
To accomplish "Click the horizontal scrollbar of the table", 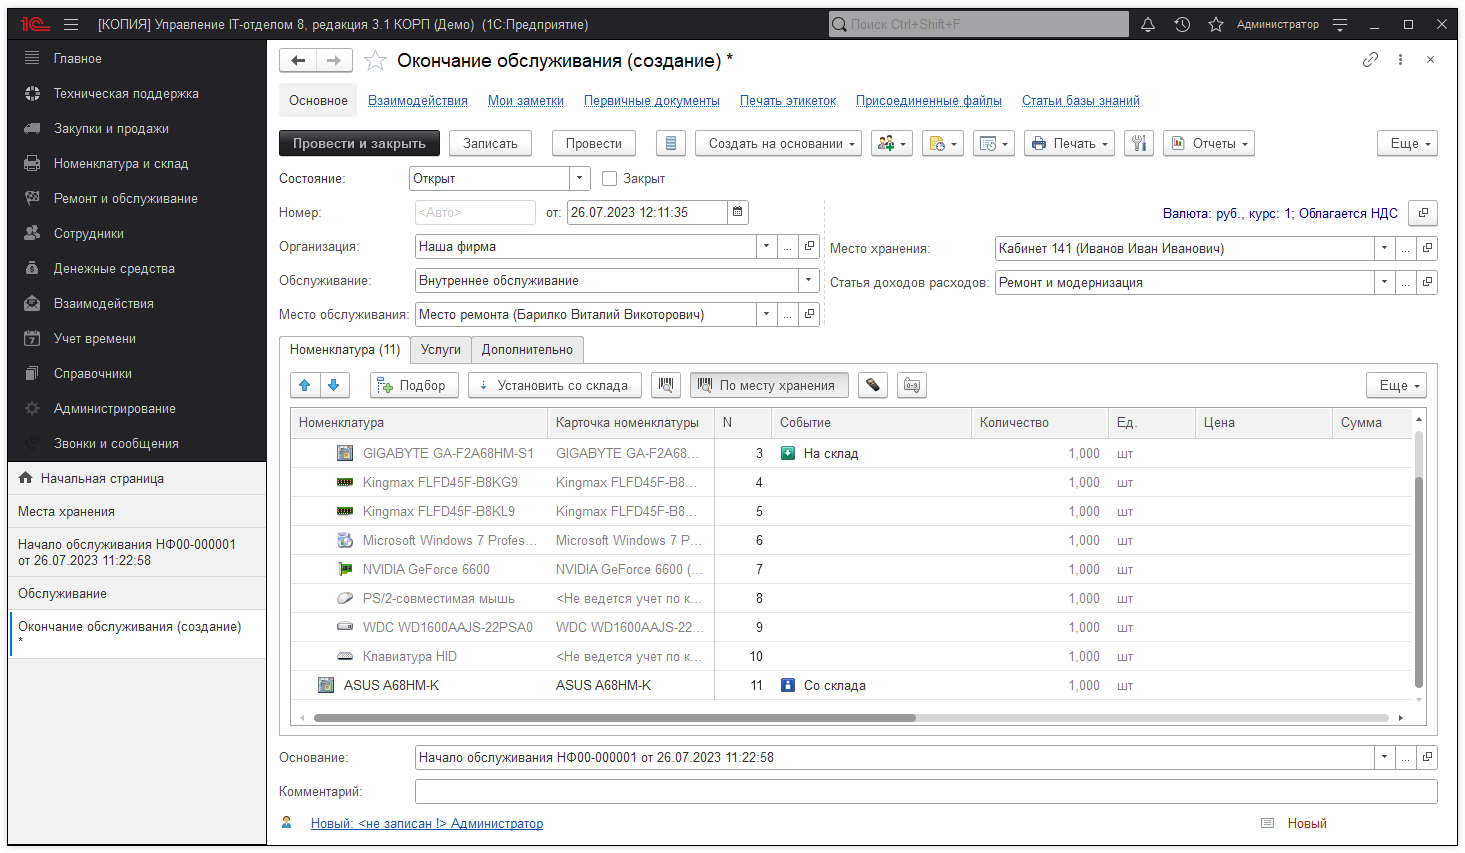I will [x=614, y=718].
